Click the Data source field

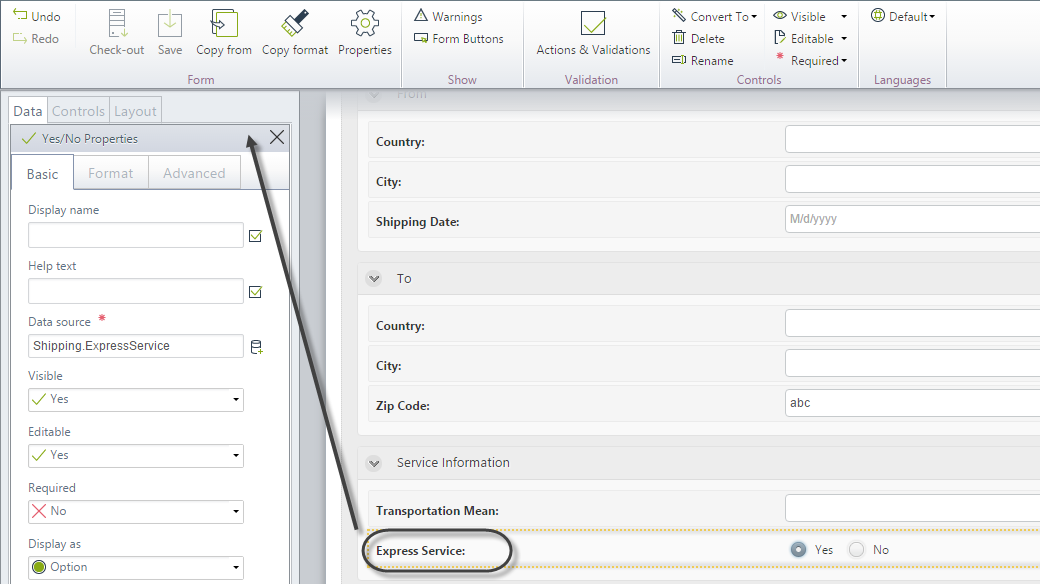click(135, 346)
